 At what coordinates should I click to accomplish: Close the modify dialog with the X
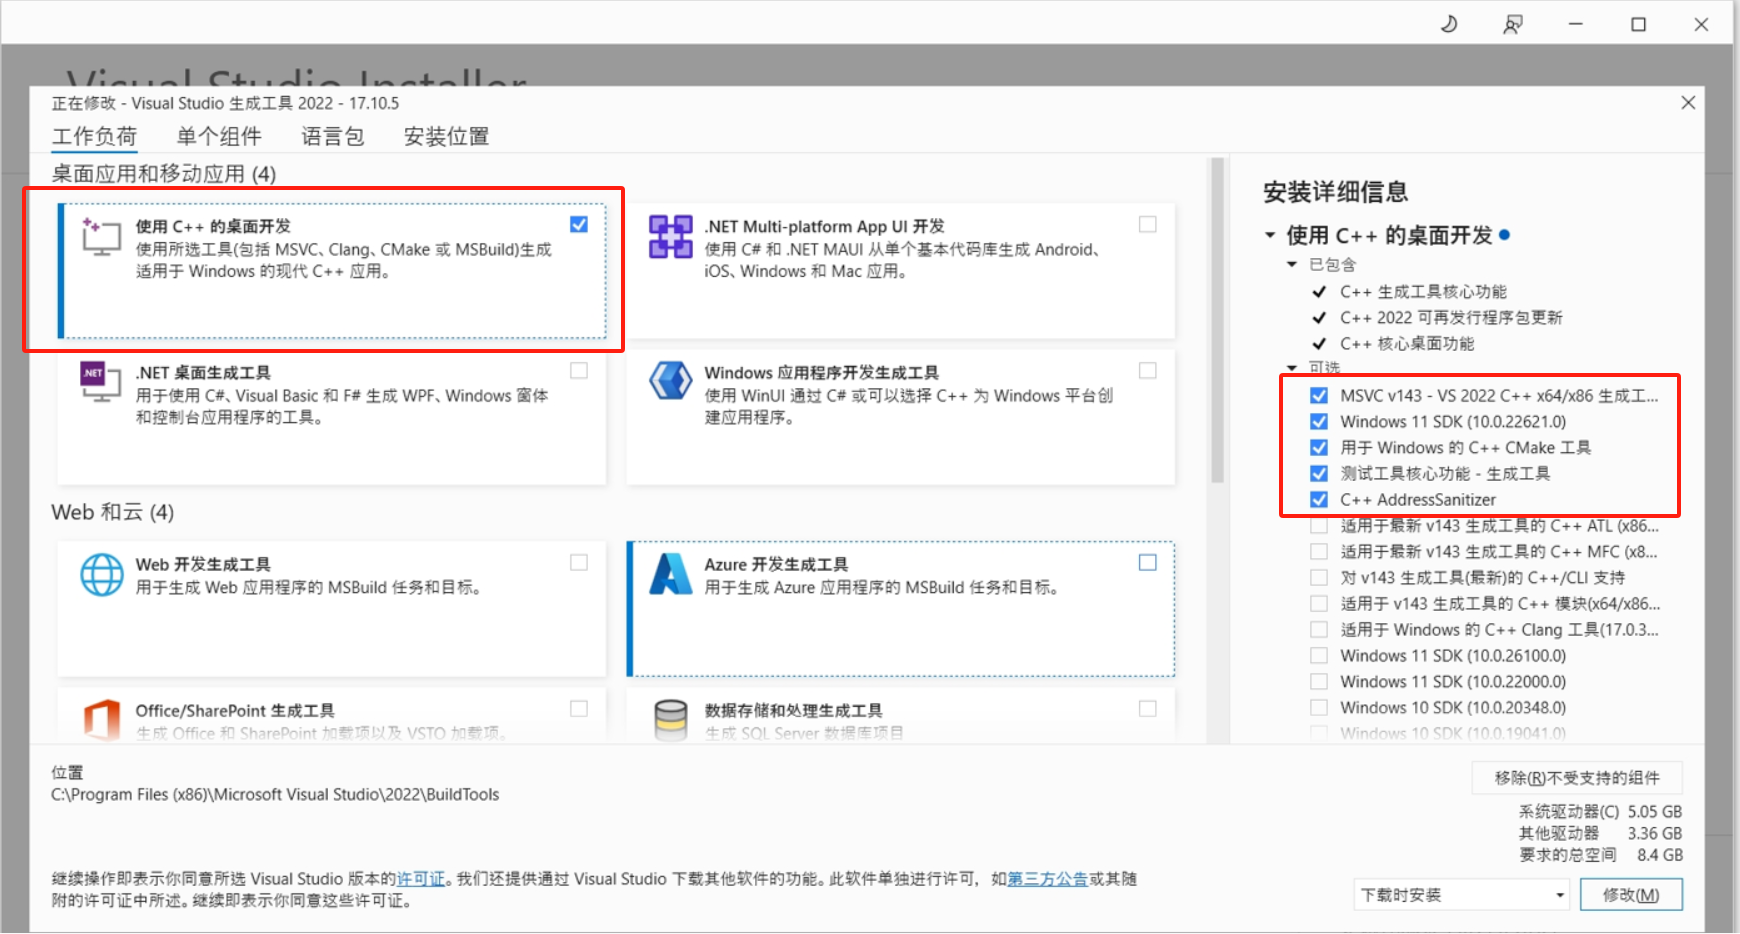(x=1688, y=102)
